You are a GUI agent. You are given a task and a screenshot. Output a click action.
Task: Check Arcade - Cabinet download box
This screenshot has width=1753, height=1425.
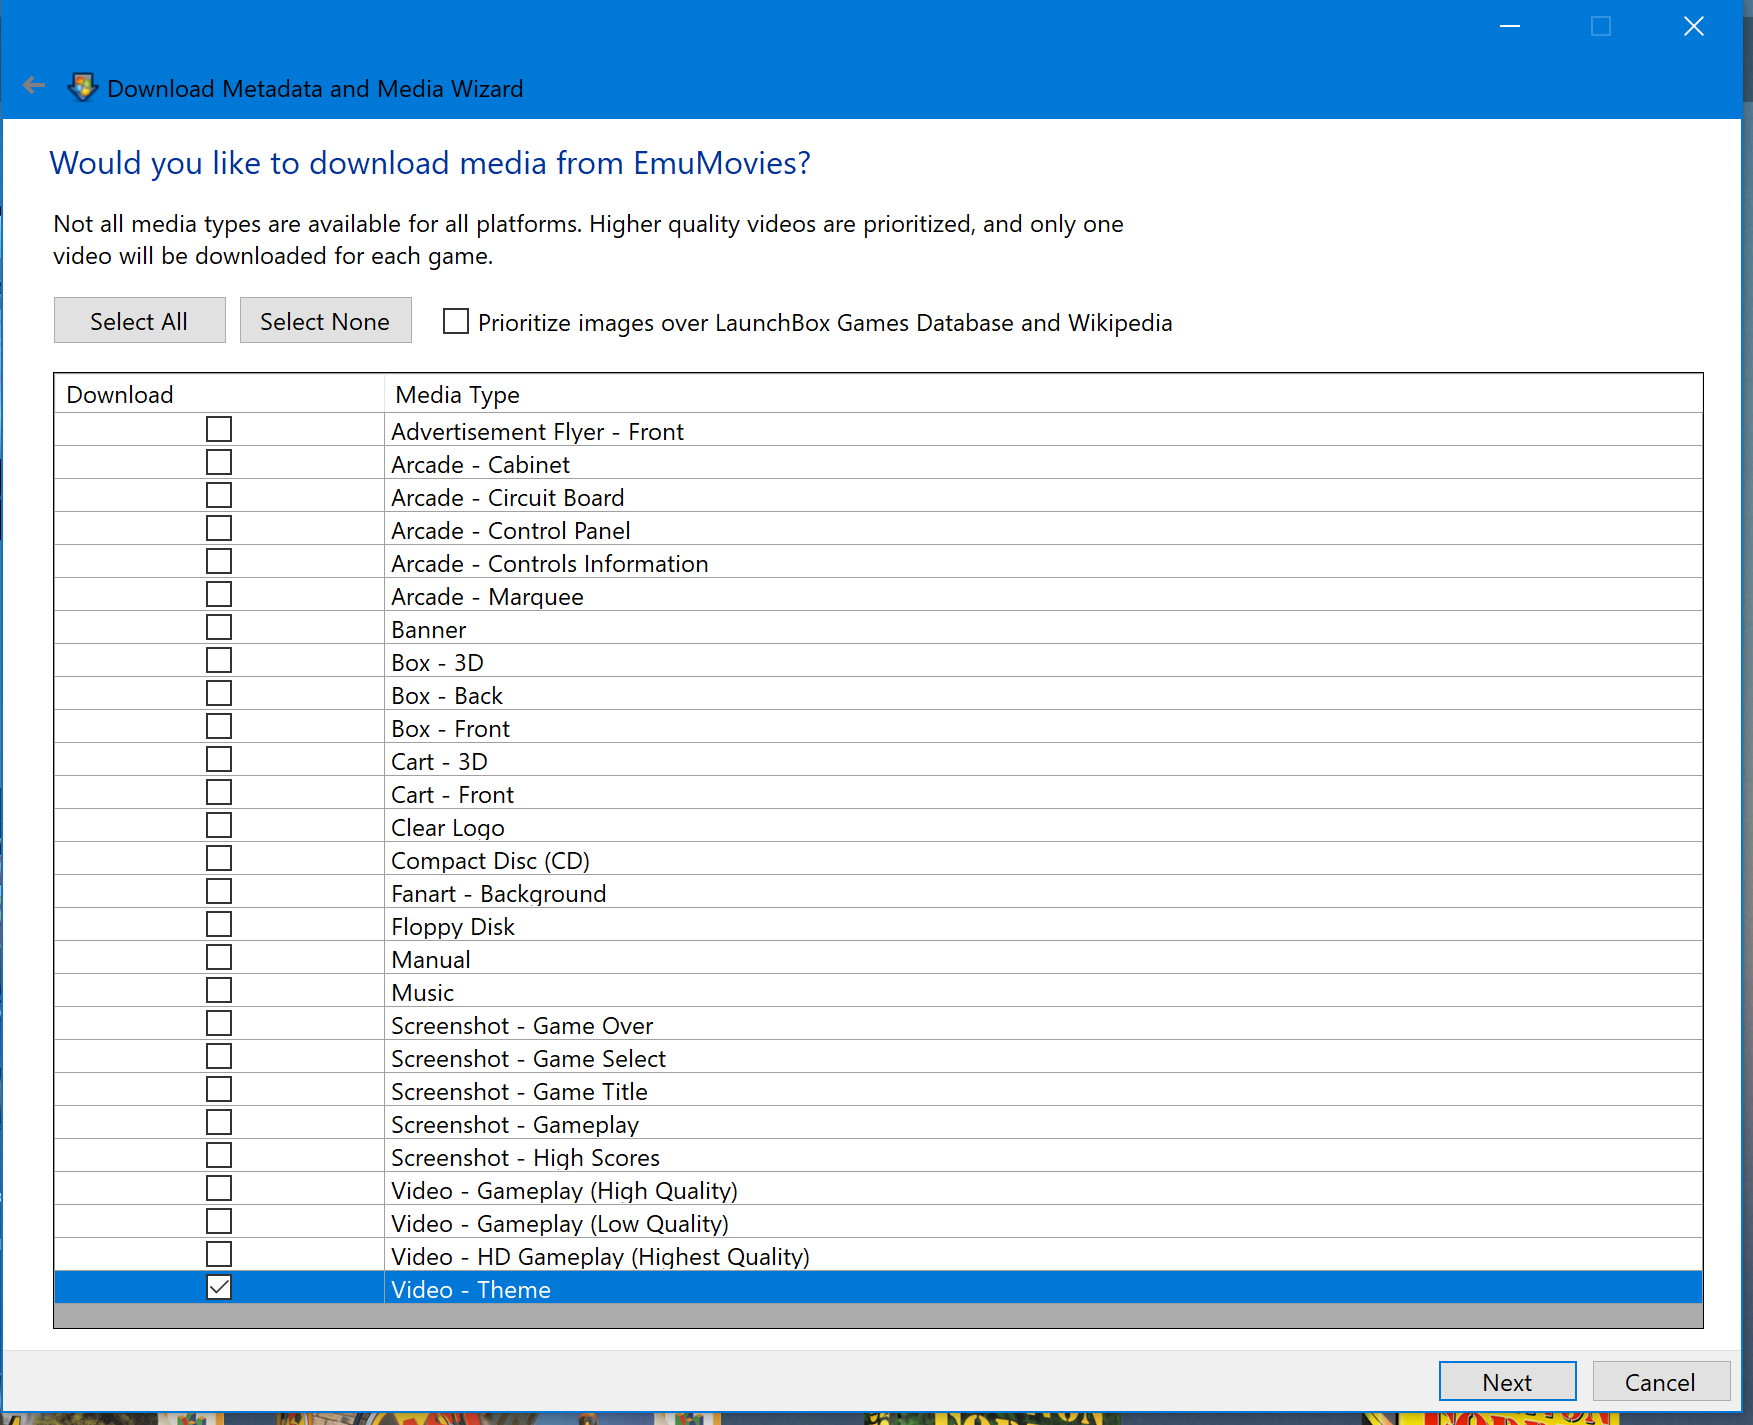click(x=219, y=462)
